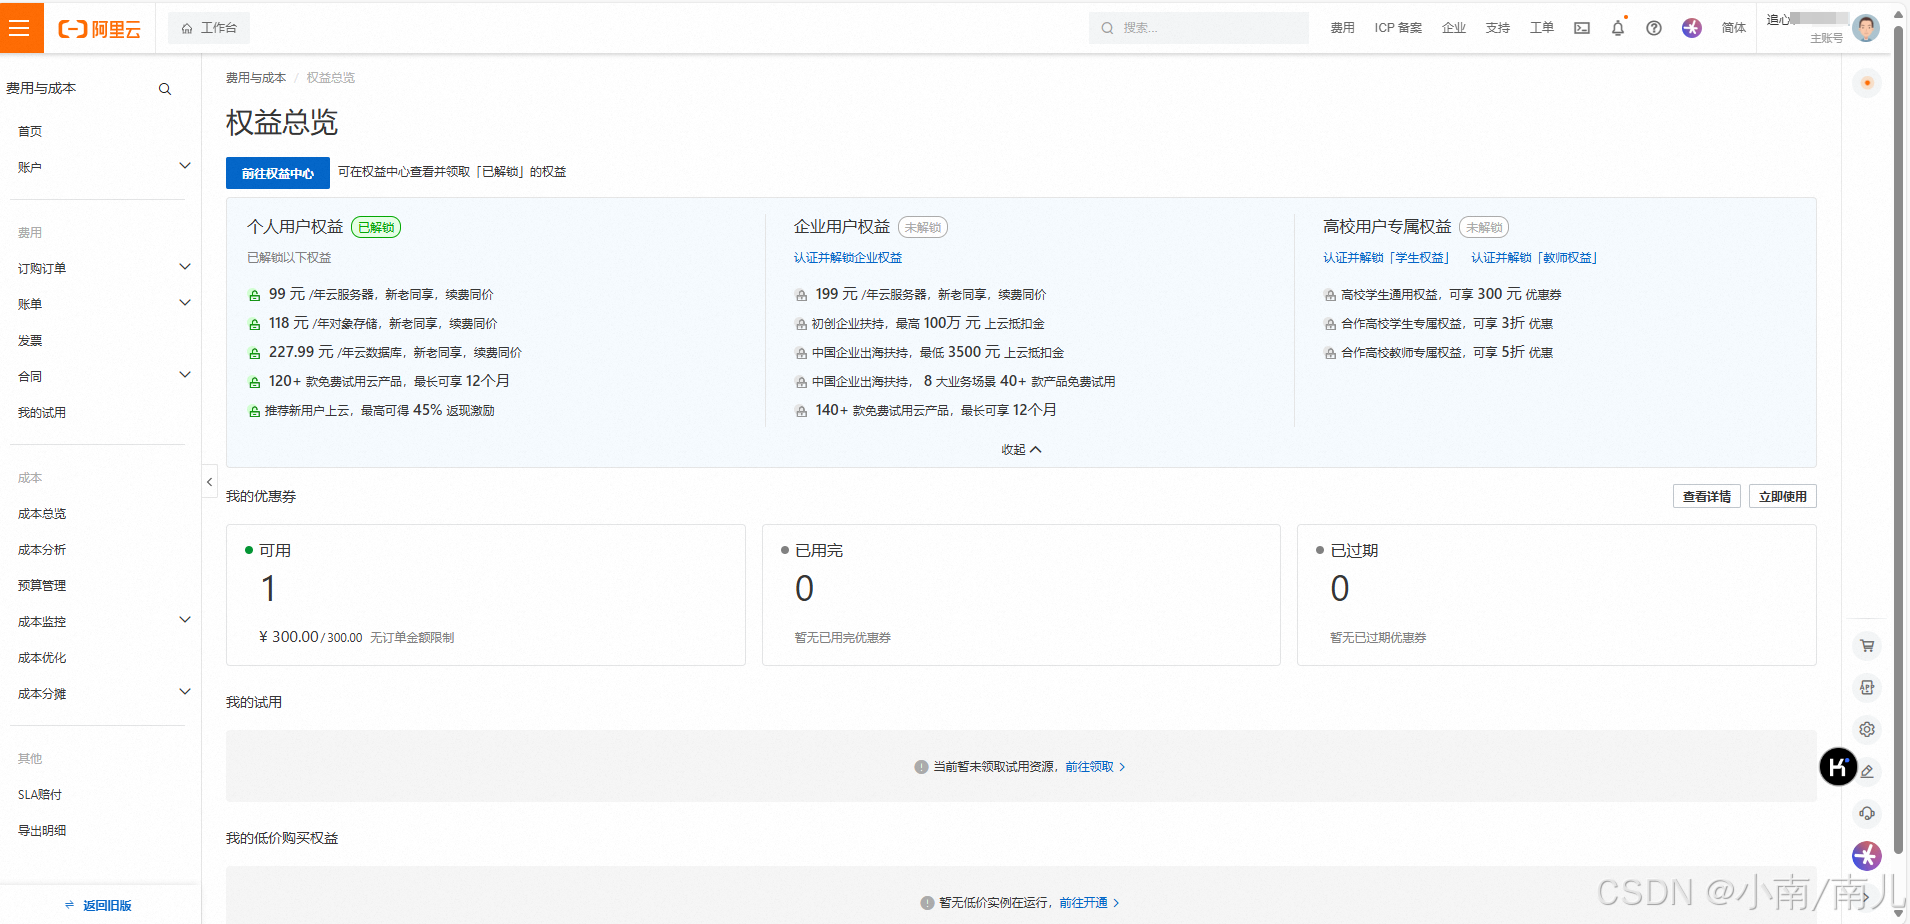Screen dimensions: 1910x924
Task: Click 227.99 元 /年云数据库 benefit text
Action: pos(395,353)
